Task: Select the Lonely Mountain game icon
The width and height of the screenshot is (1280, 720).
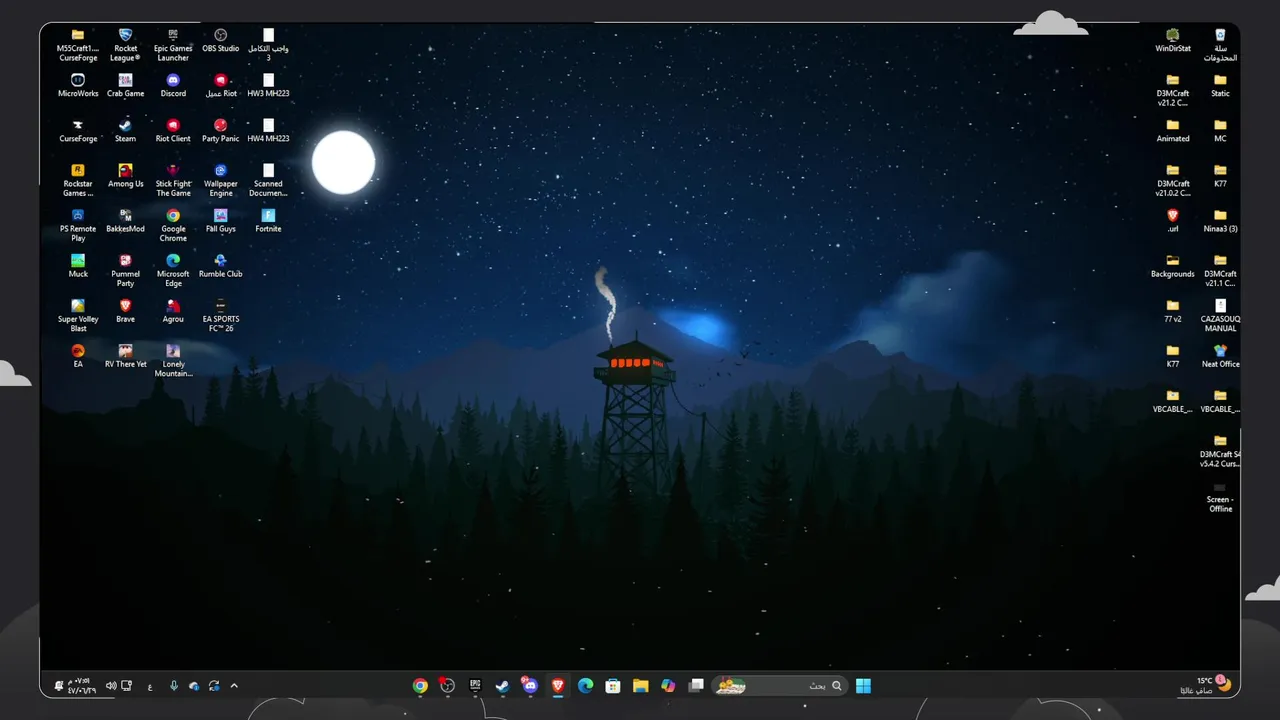Action: tap(173, 361)
